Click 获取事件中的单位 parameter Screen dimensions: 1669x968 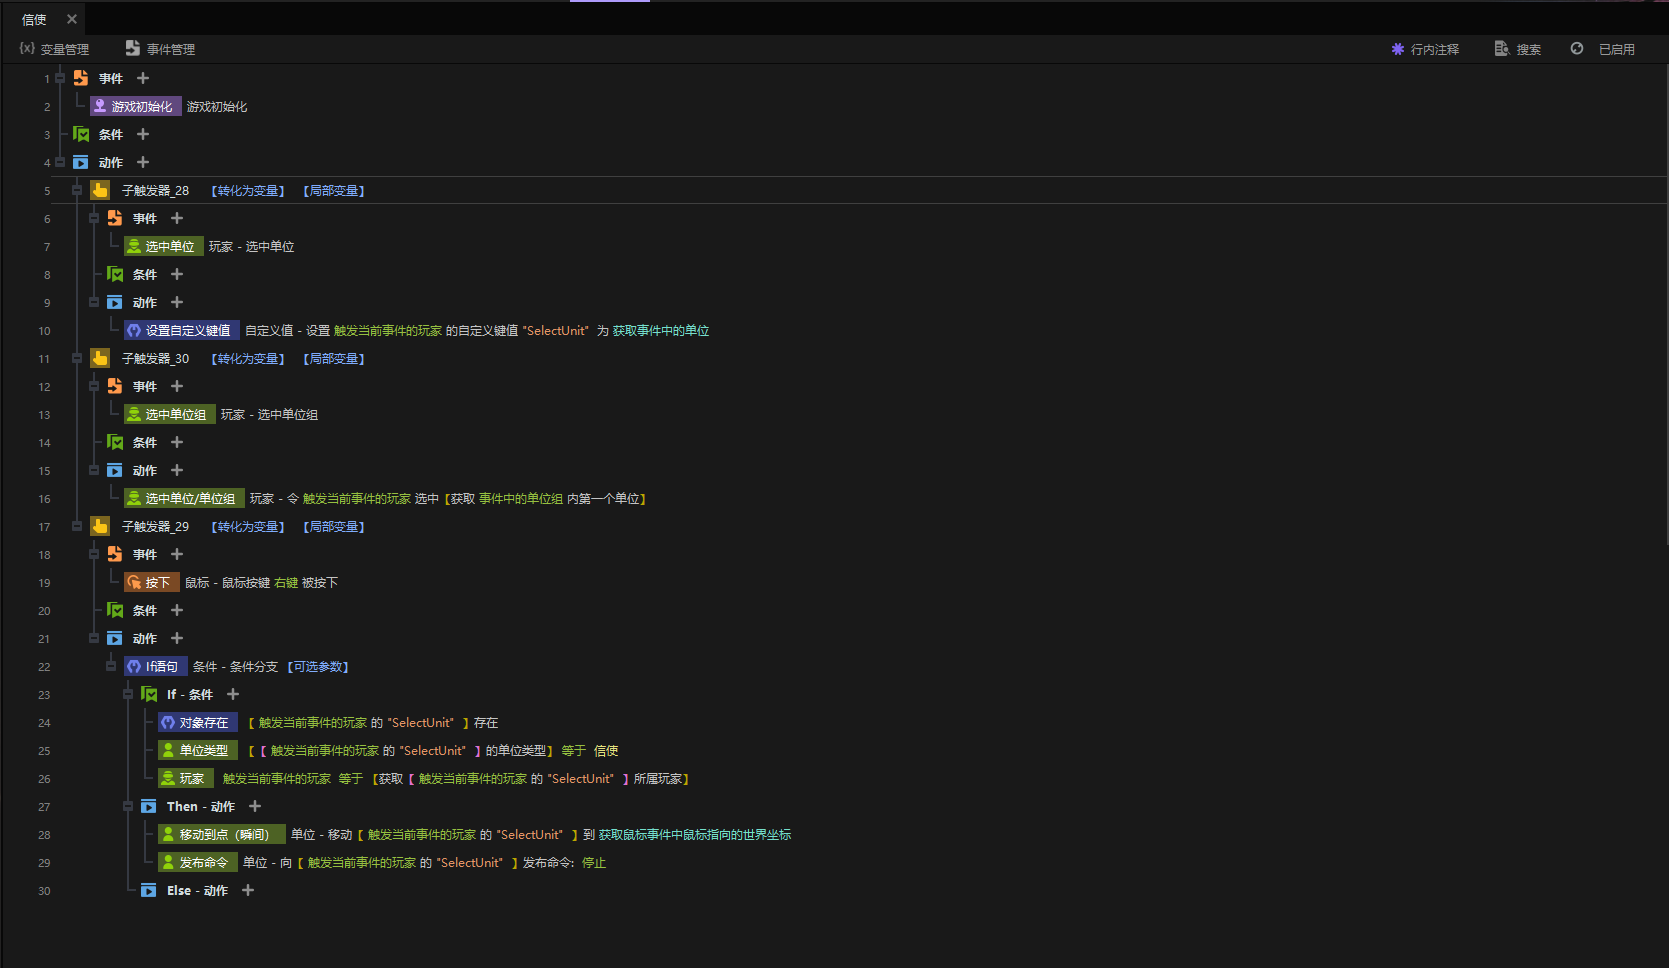point(661,331)
